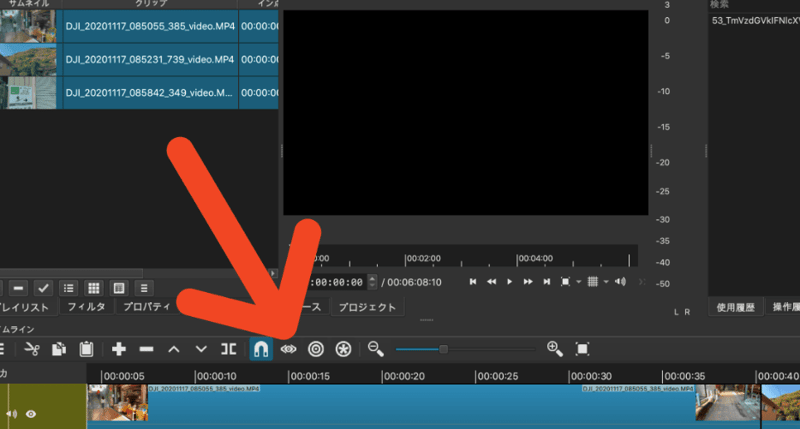
Task: Click the ripple target icon
Action: [316, 349]
